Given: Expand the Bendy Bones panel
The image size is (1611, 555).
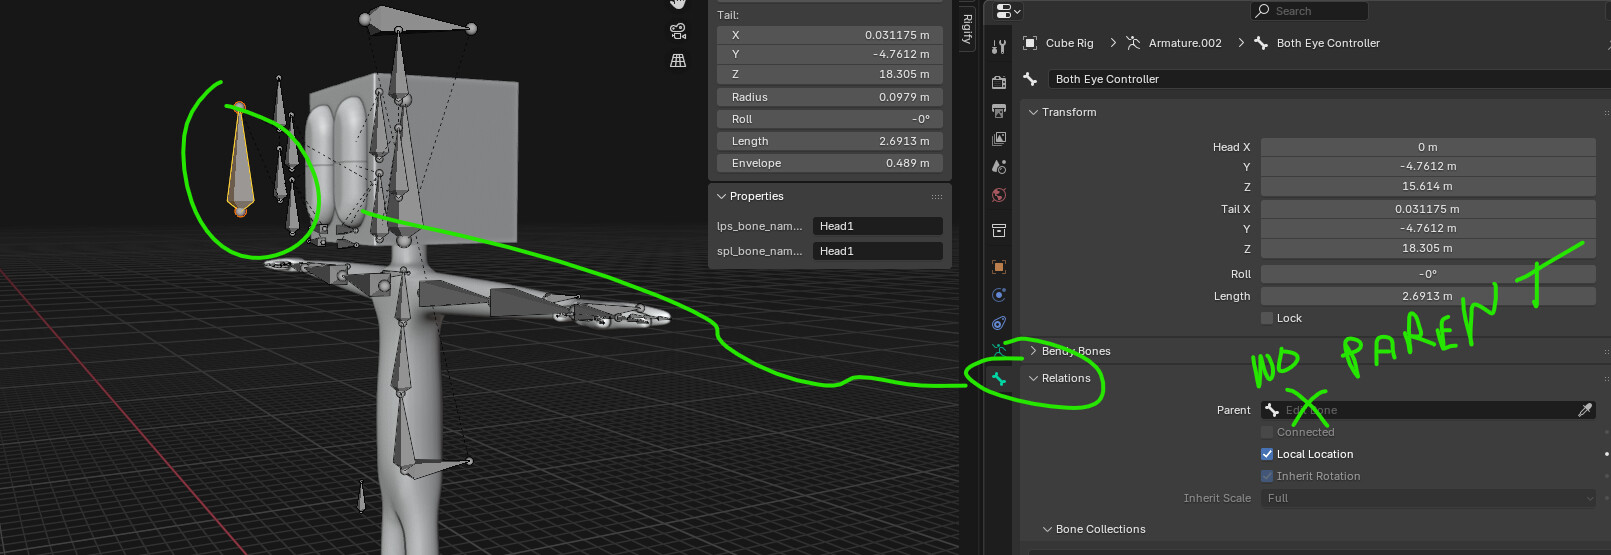Looking at the screenshot, I should [1033, 351].
